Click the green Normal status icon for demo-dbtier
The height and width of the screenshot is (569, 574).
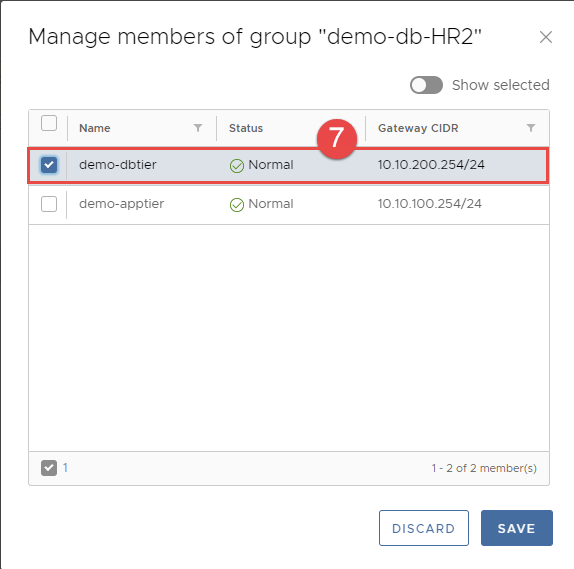(236, 166)
